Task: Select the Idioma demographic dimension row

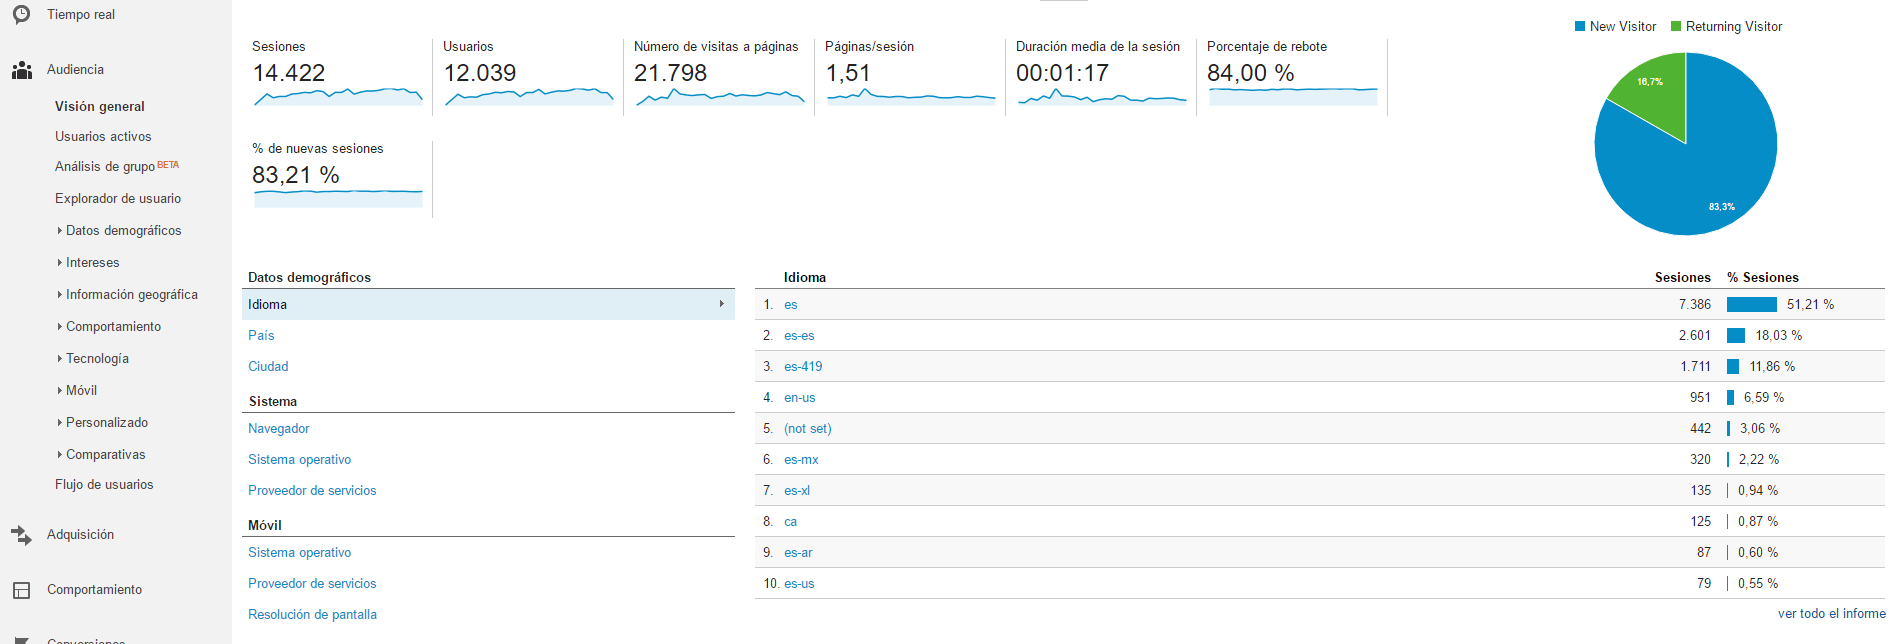Action: click(488, 305)
